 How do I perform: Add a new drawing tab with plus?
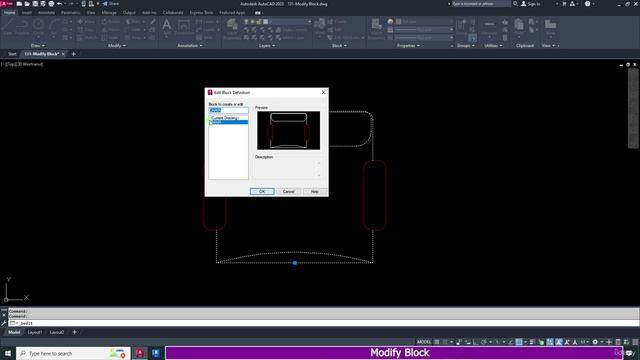(73, 54)
